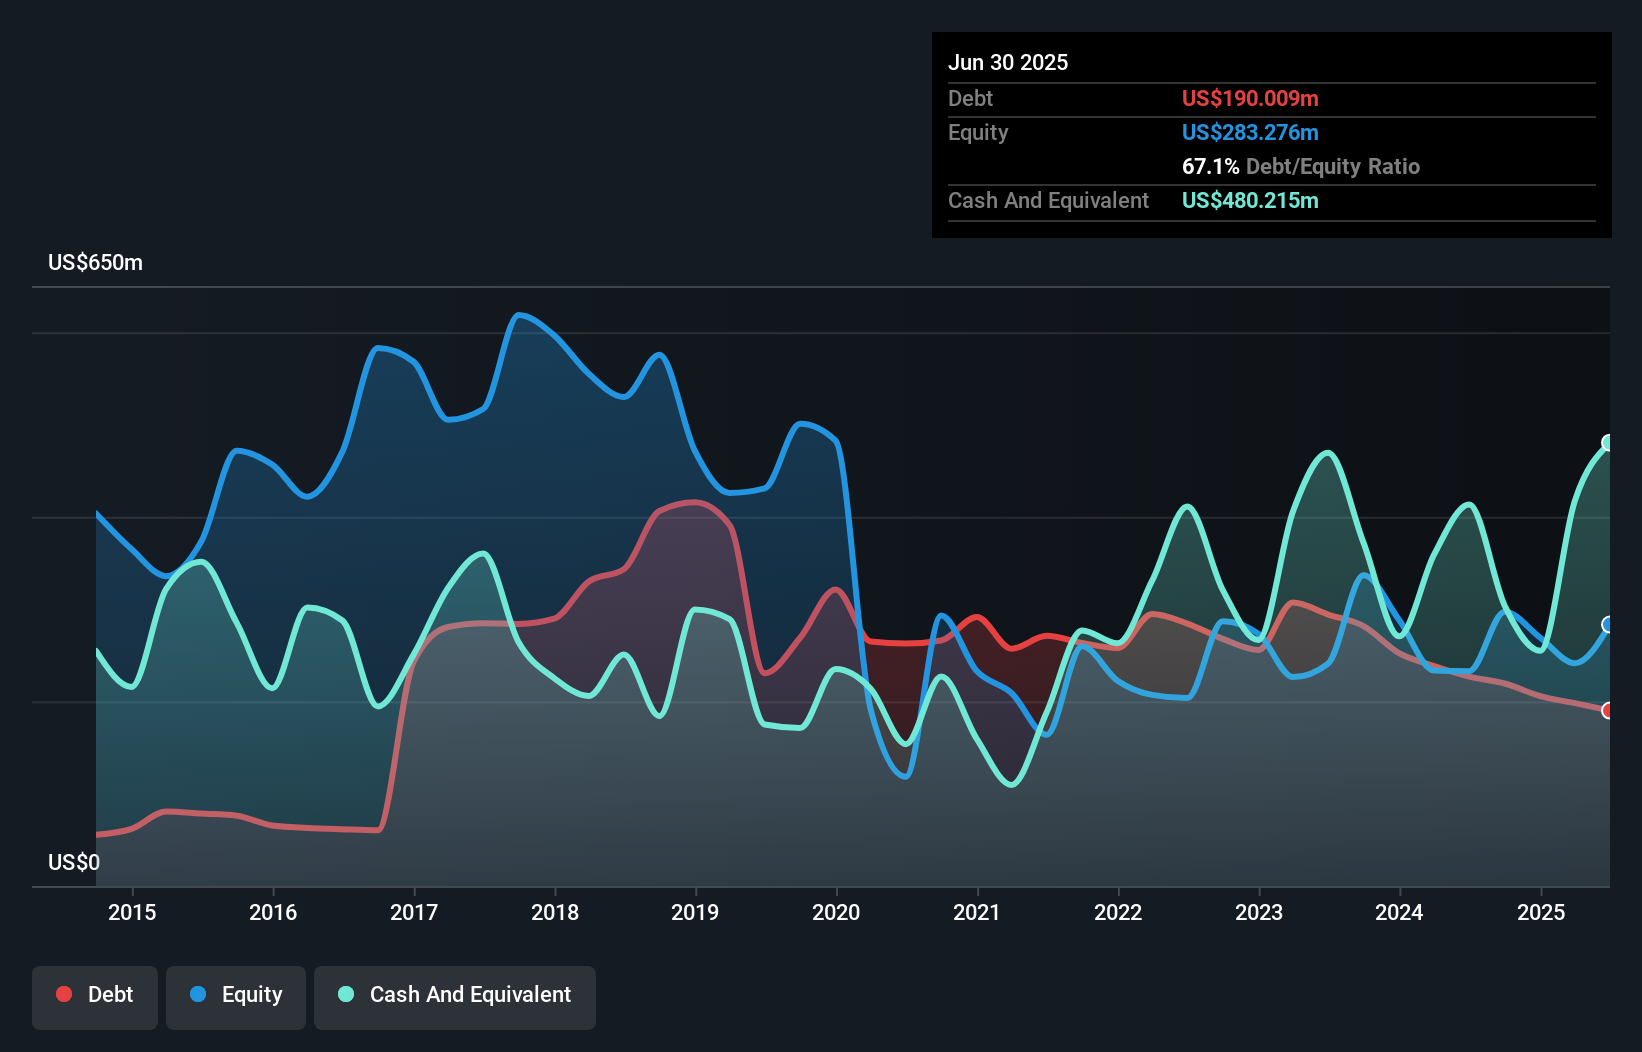1642x1052 pixels.
Task: Select the blue Equity endpoint marker
Action: click(1608, 626)
